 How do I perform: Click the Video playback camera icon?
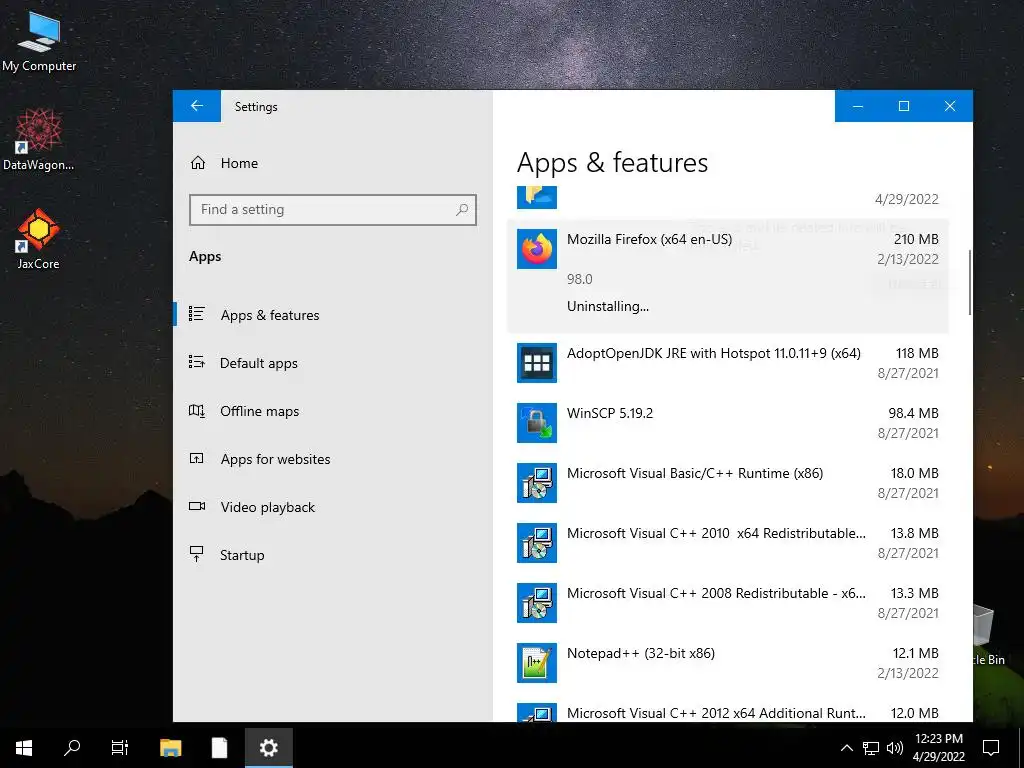coord(197,506)
